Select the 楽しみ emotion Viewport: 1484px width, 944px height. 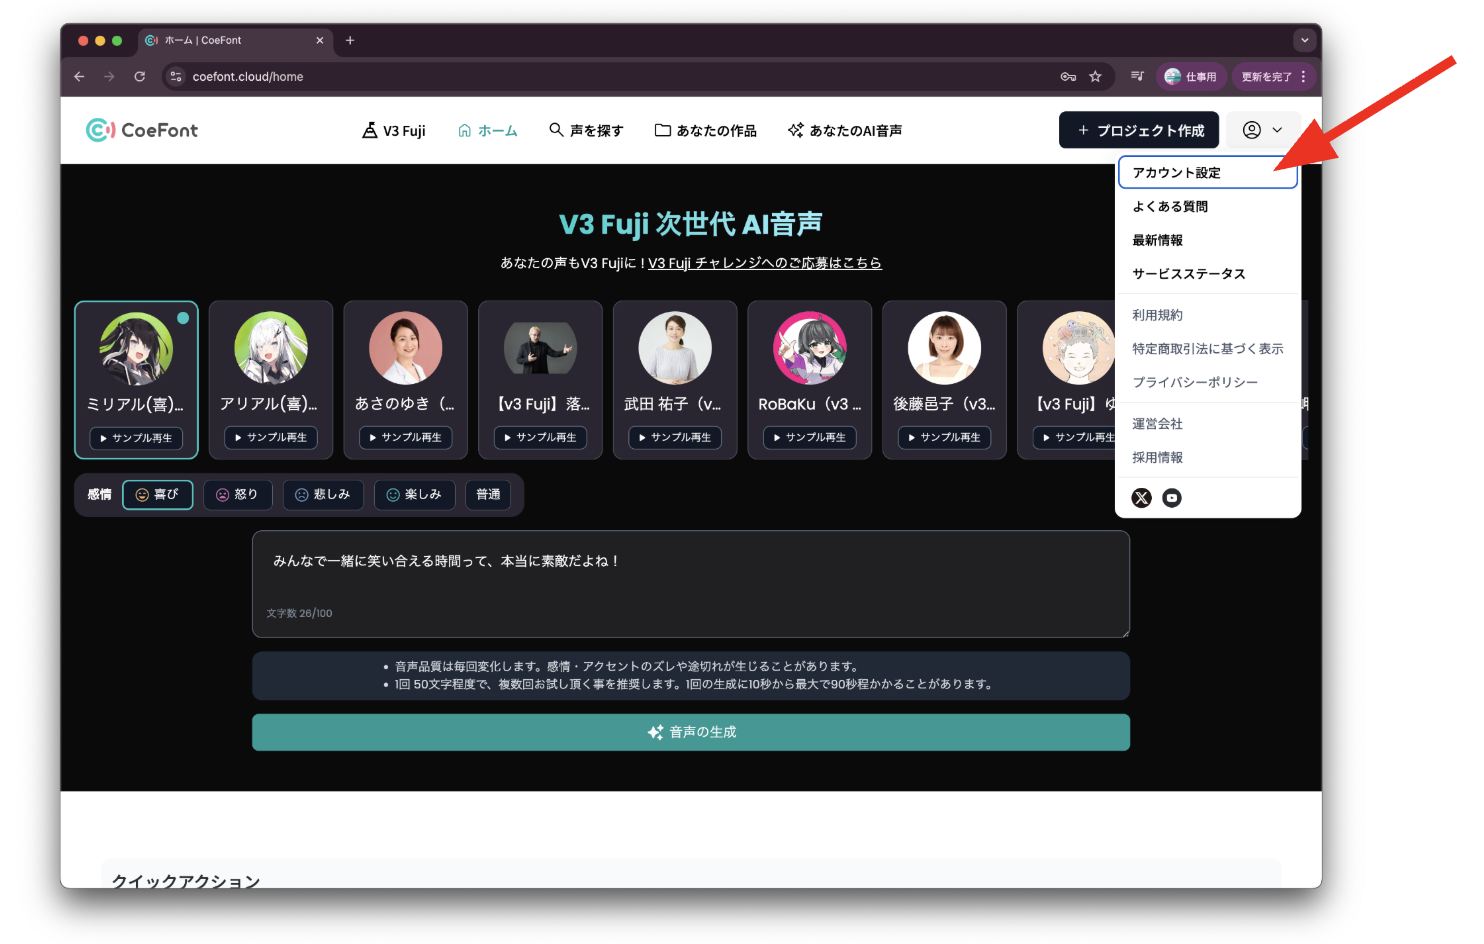click(414, 495)
